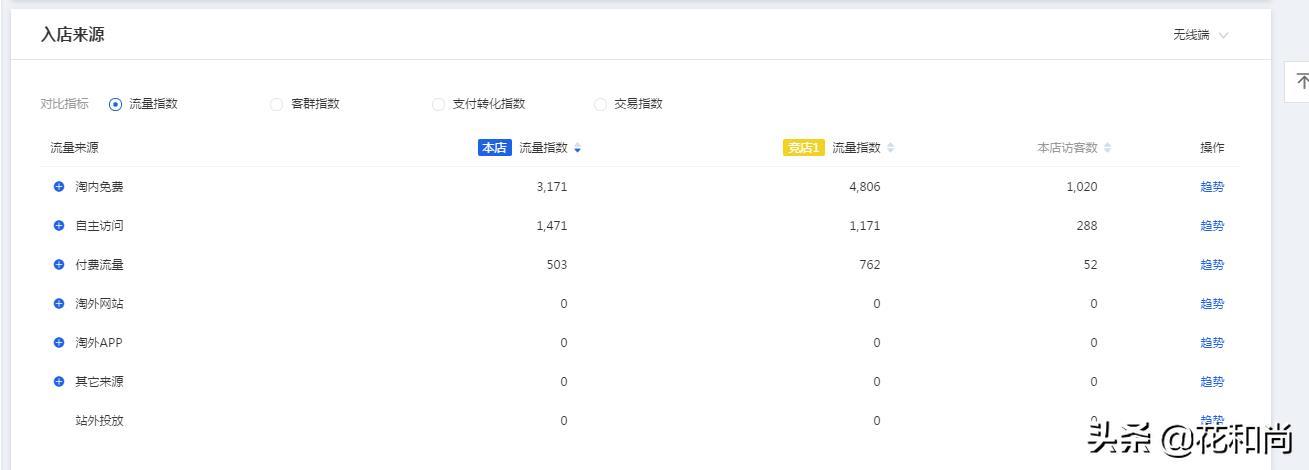The width and height of the screenshot is (1309, 470).
Task: Click the 流量来源 column header
Action: point(75,148)
